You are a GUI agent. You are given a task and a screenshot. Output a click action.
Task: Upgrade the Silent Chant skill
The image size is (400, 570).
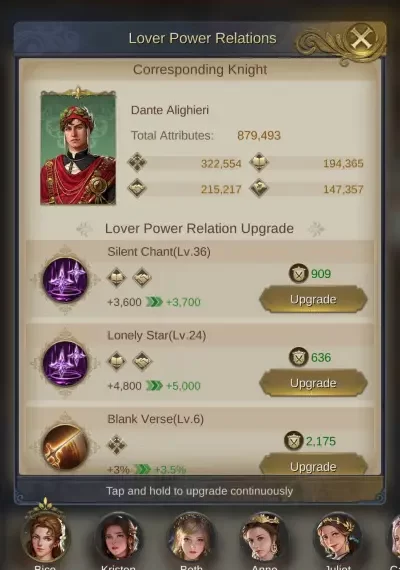313,300
